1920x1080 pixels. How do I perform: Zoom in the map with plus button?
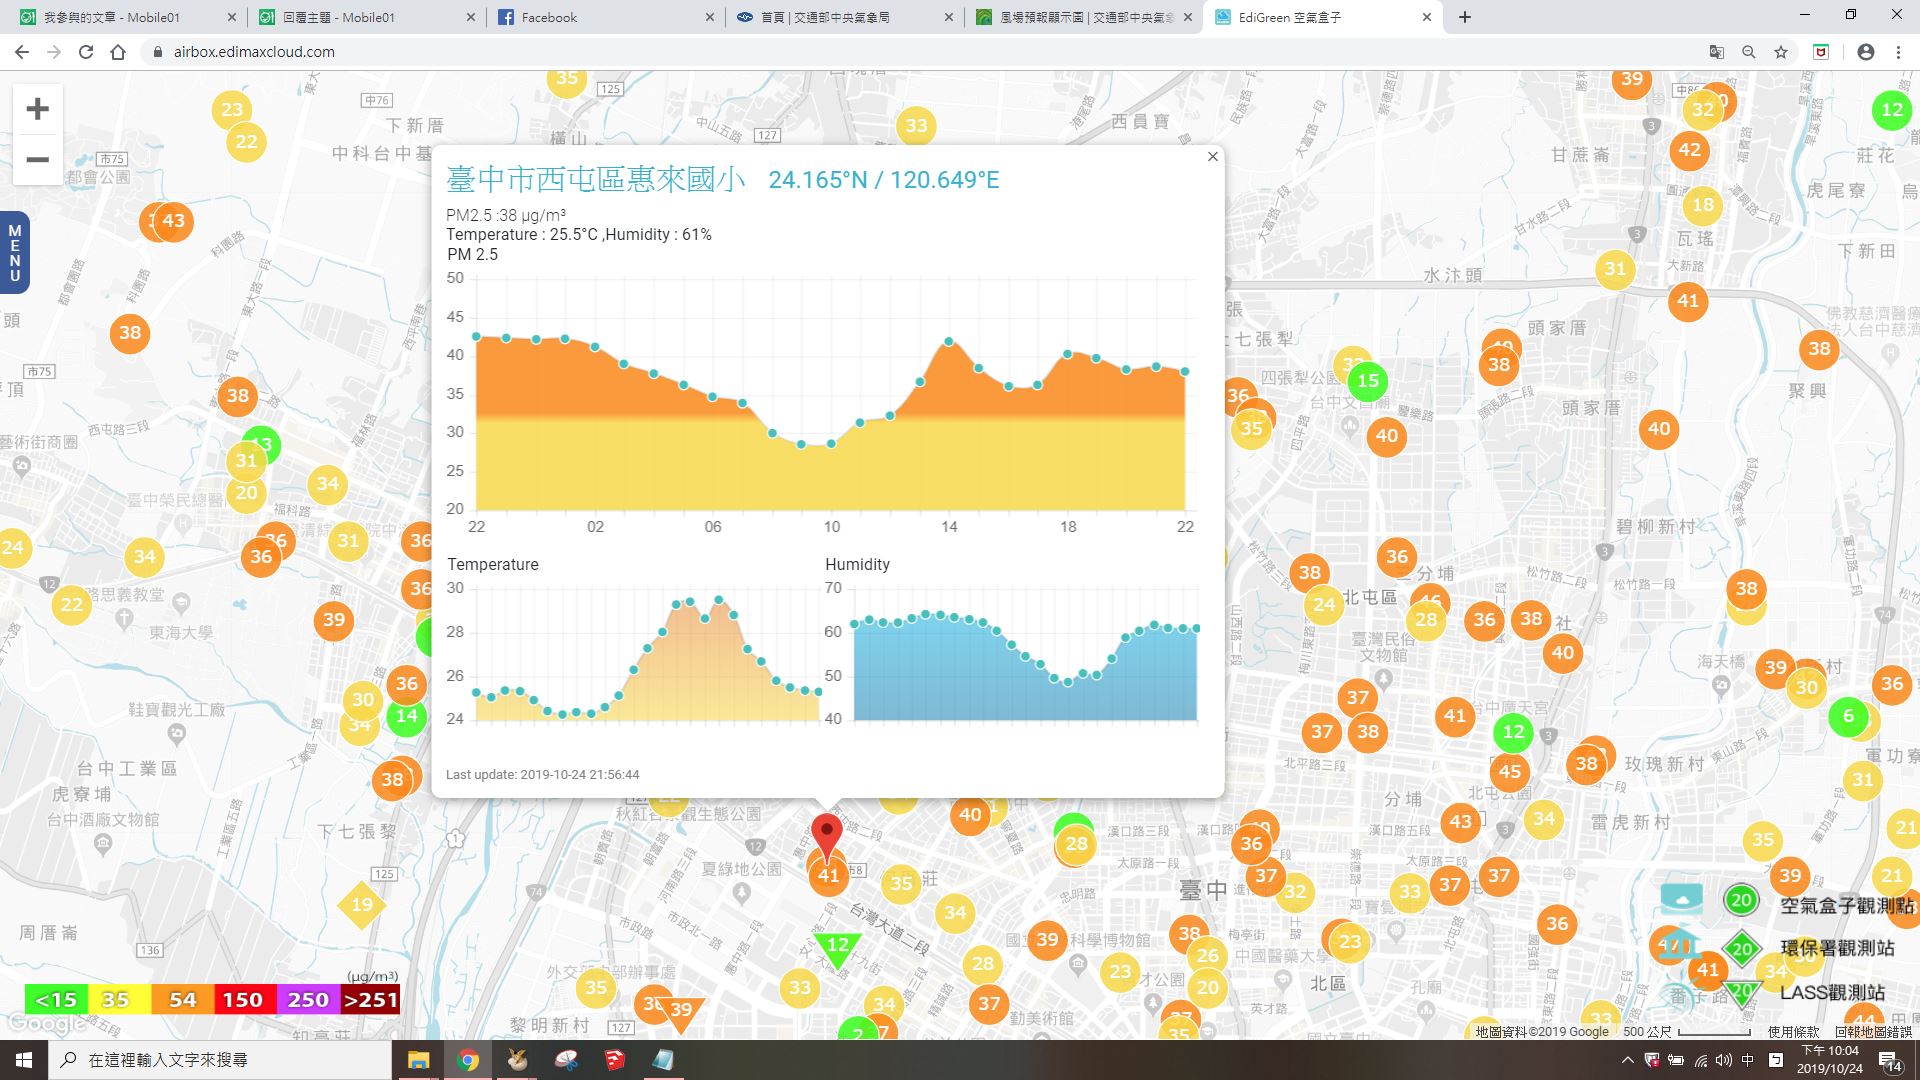[x=37, y=109]
